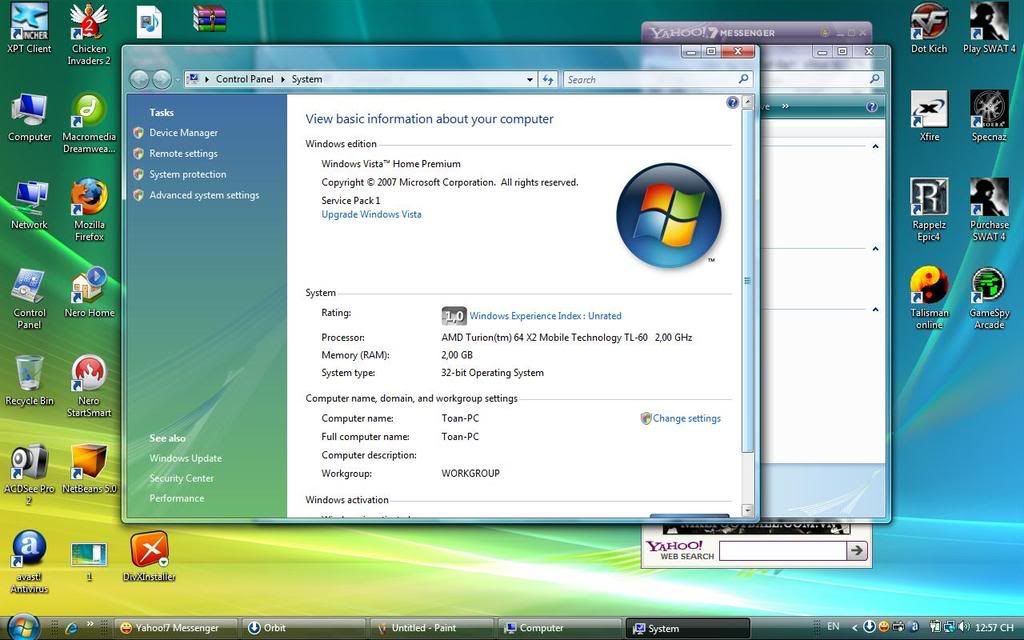Open the XPT Client desktop icon
The width and height of the screenshot is (1024, 640).
pos(29,28)
